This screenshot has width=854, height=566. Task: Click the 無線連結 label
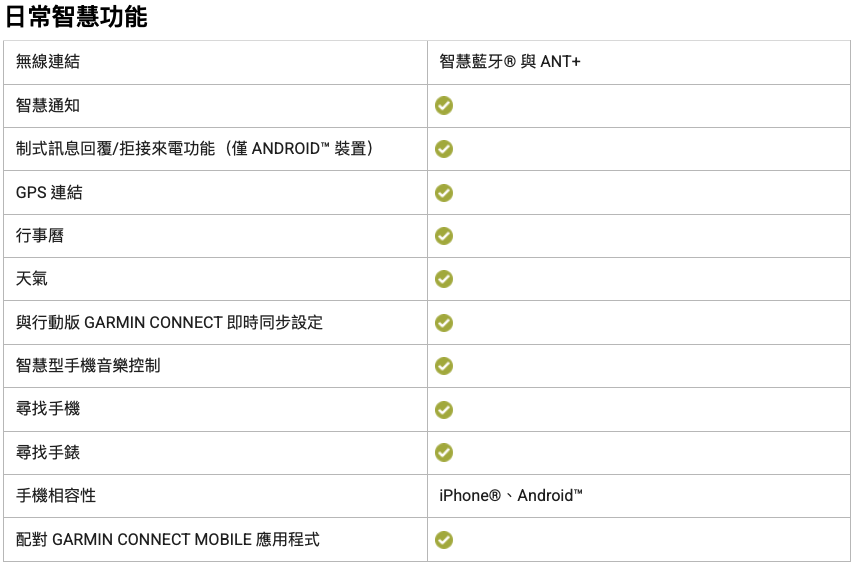[48, 62]
